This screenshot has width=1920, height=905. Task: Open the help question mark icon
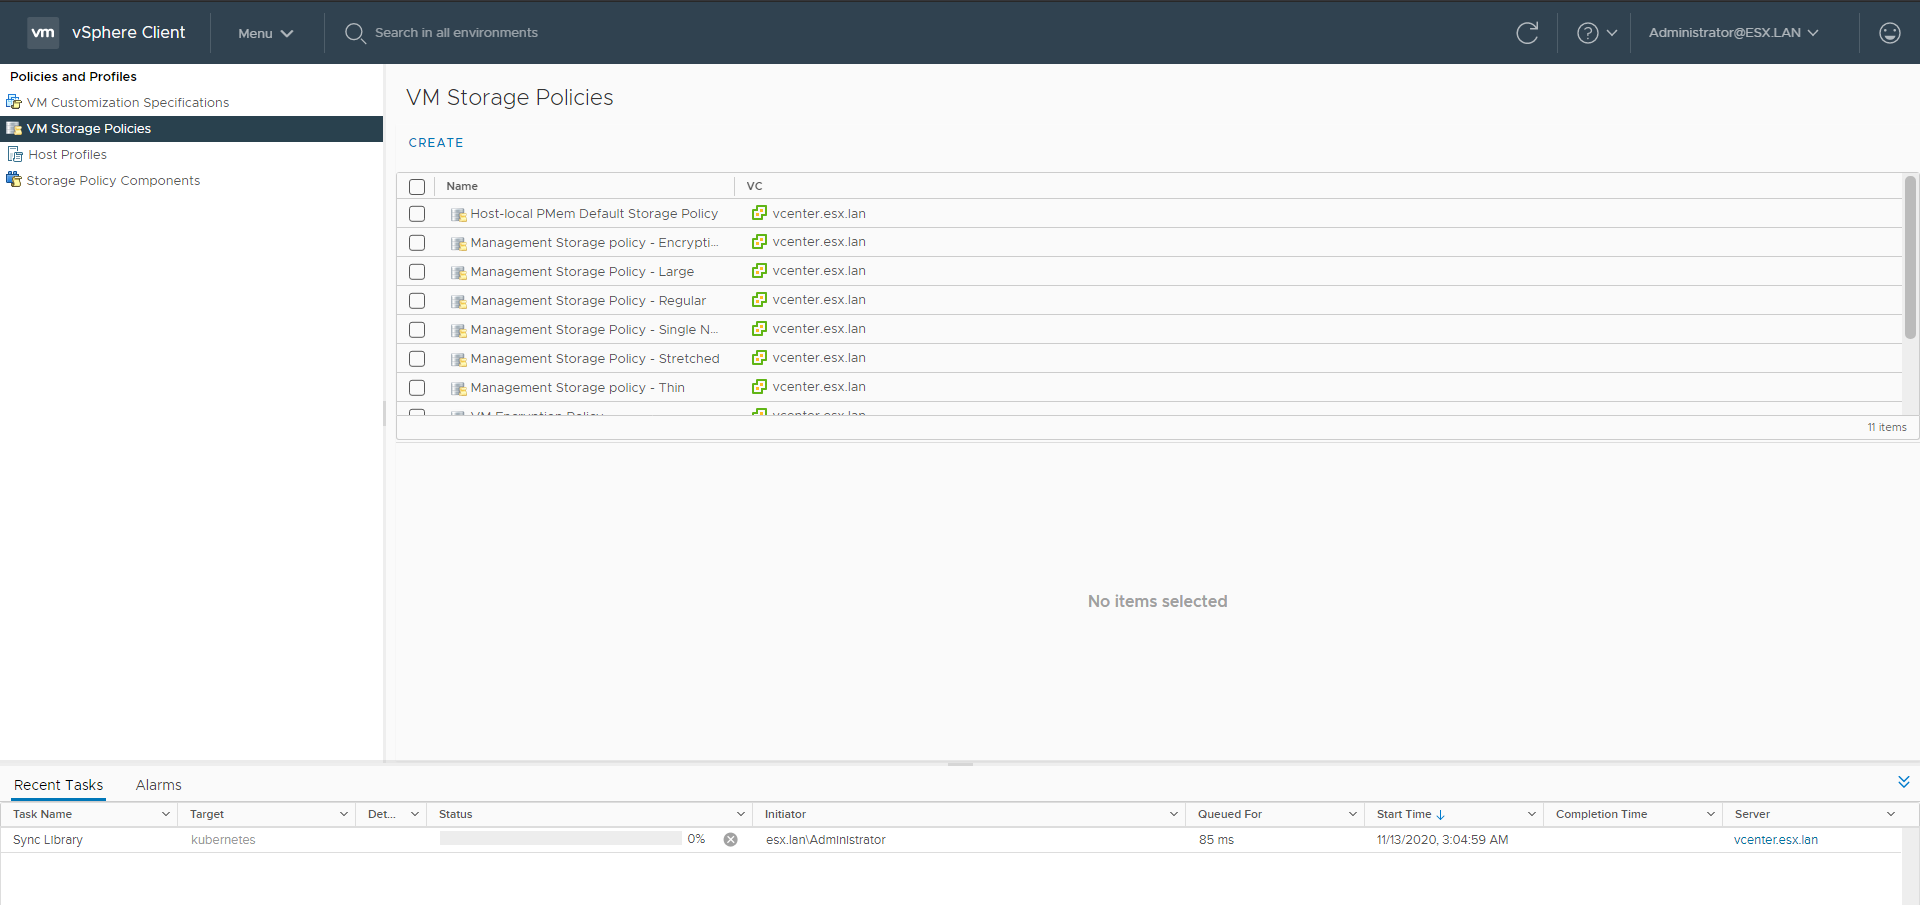coord(1587,33)
